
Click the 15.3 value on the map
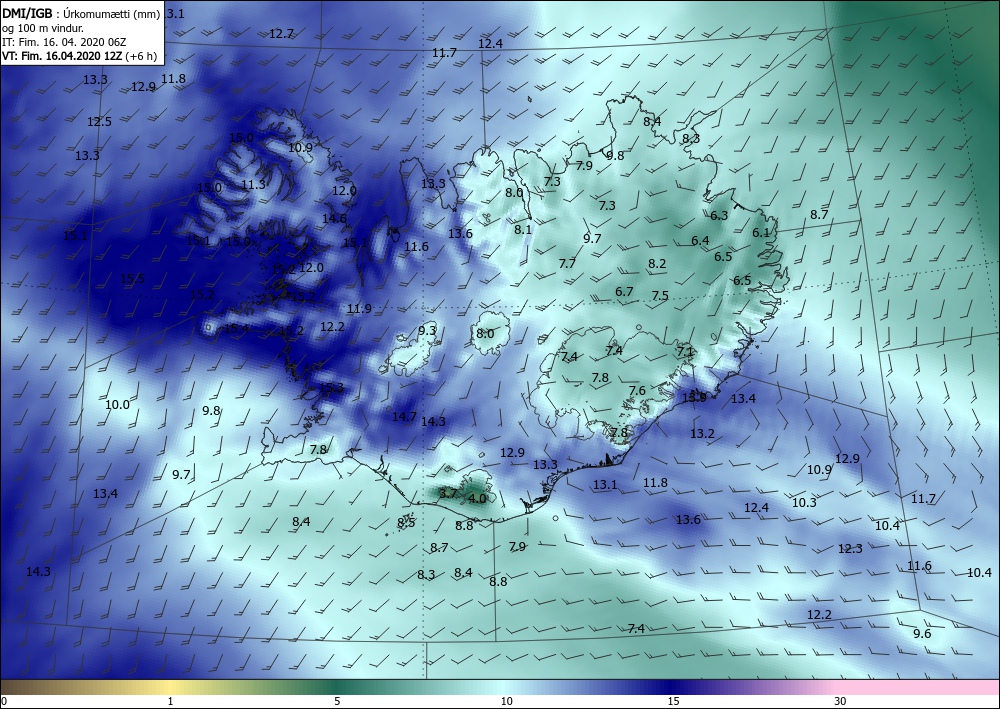point(331,388)
